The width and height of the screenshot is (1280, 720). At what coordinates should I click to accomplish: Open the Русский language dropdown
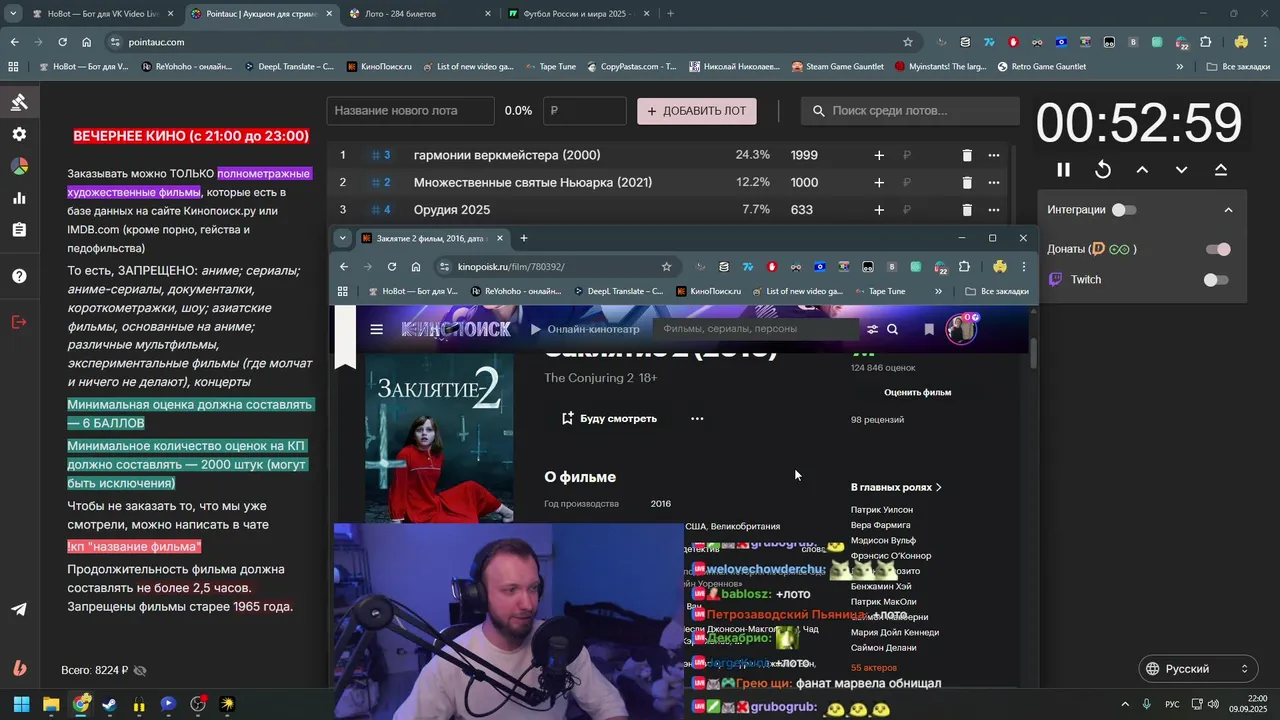tap(1198, 669)
